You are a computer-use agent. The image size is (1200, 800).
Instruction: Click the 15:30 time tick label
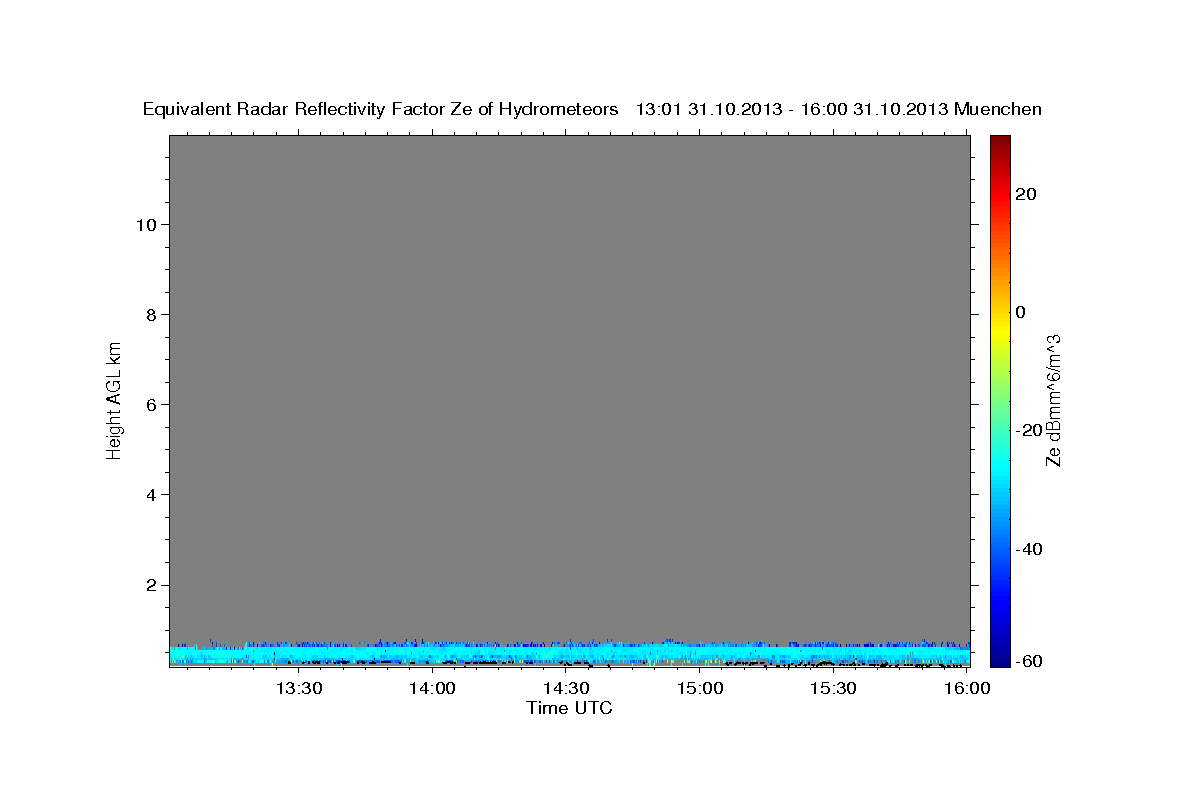tap(833, 688)
